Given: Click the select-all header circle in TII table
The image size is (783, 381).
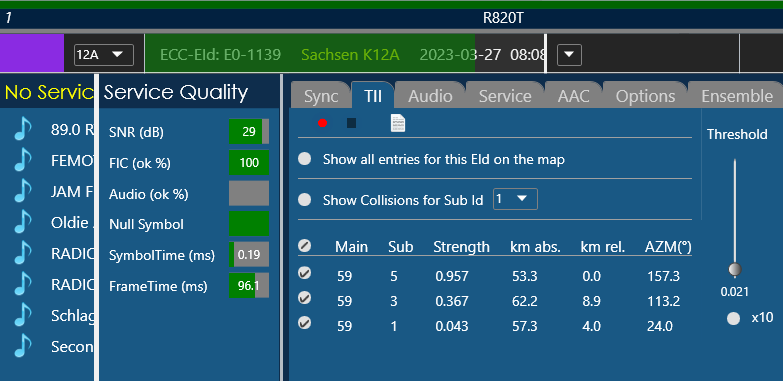Looking at the screenshot, I should [304, 246].
